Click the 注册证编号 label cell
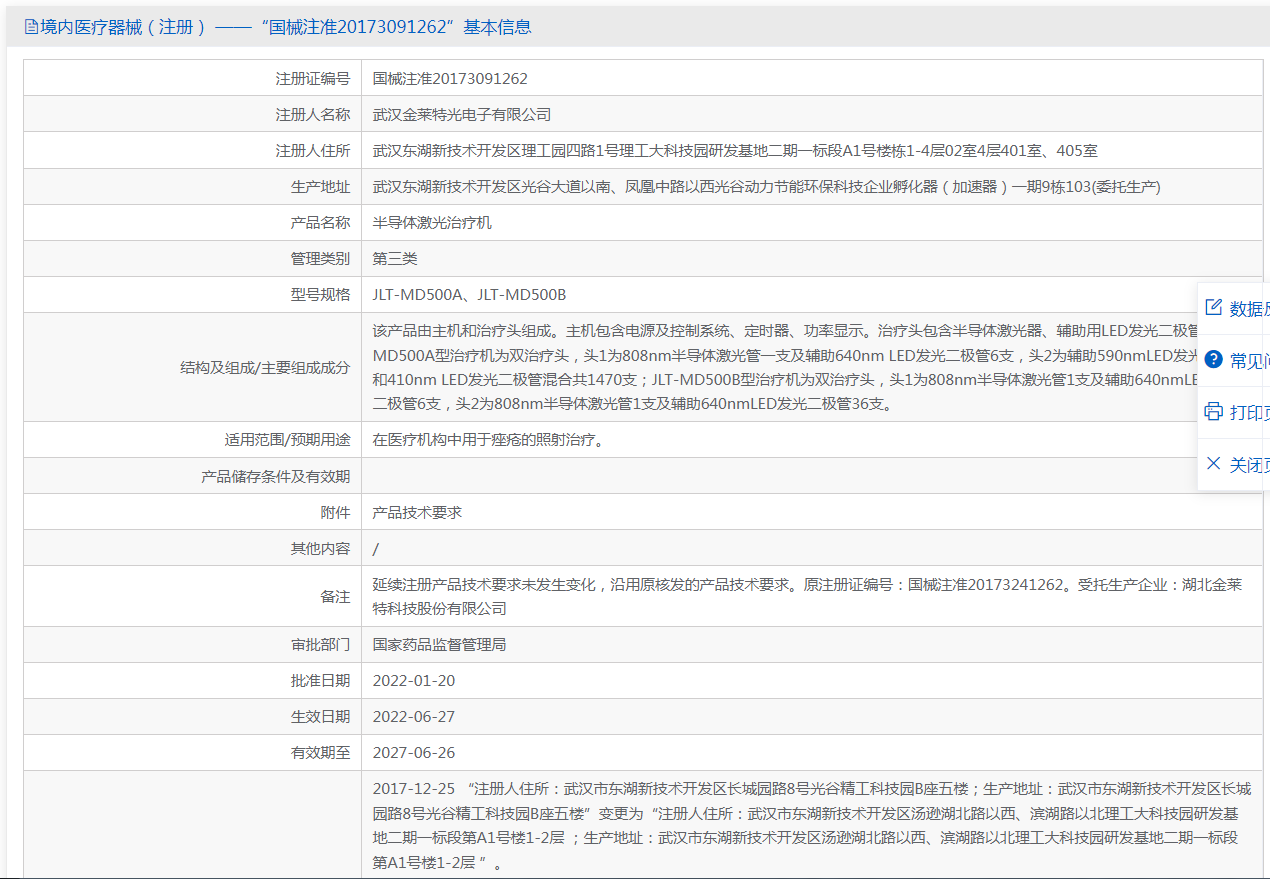This screenshot has height=879, width=1270. 313,78
